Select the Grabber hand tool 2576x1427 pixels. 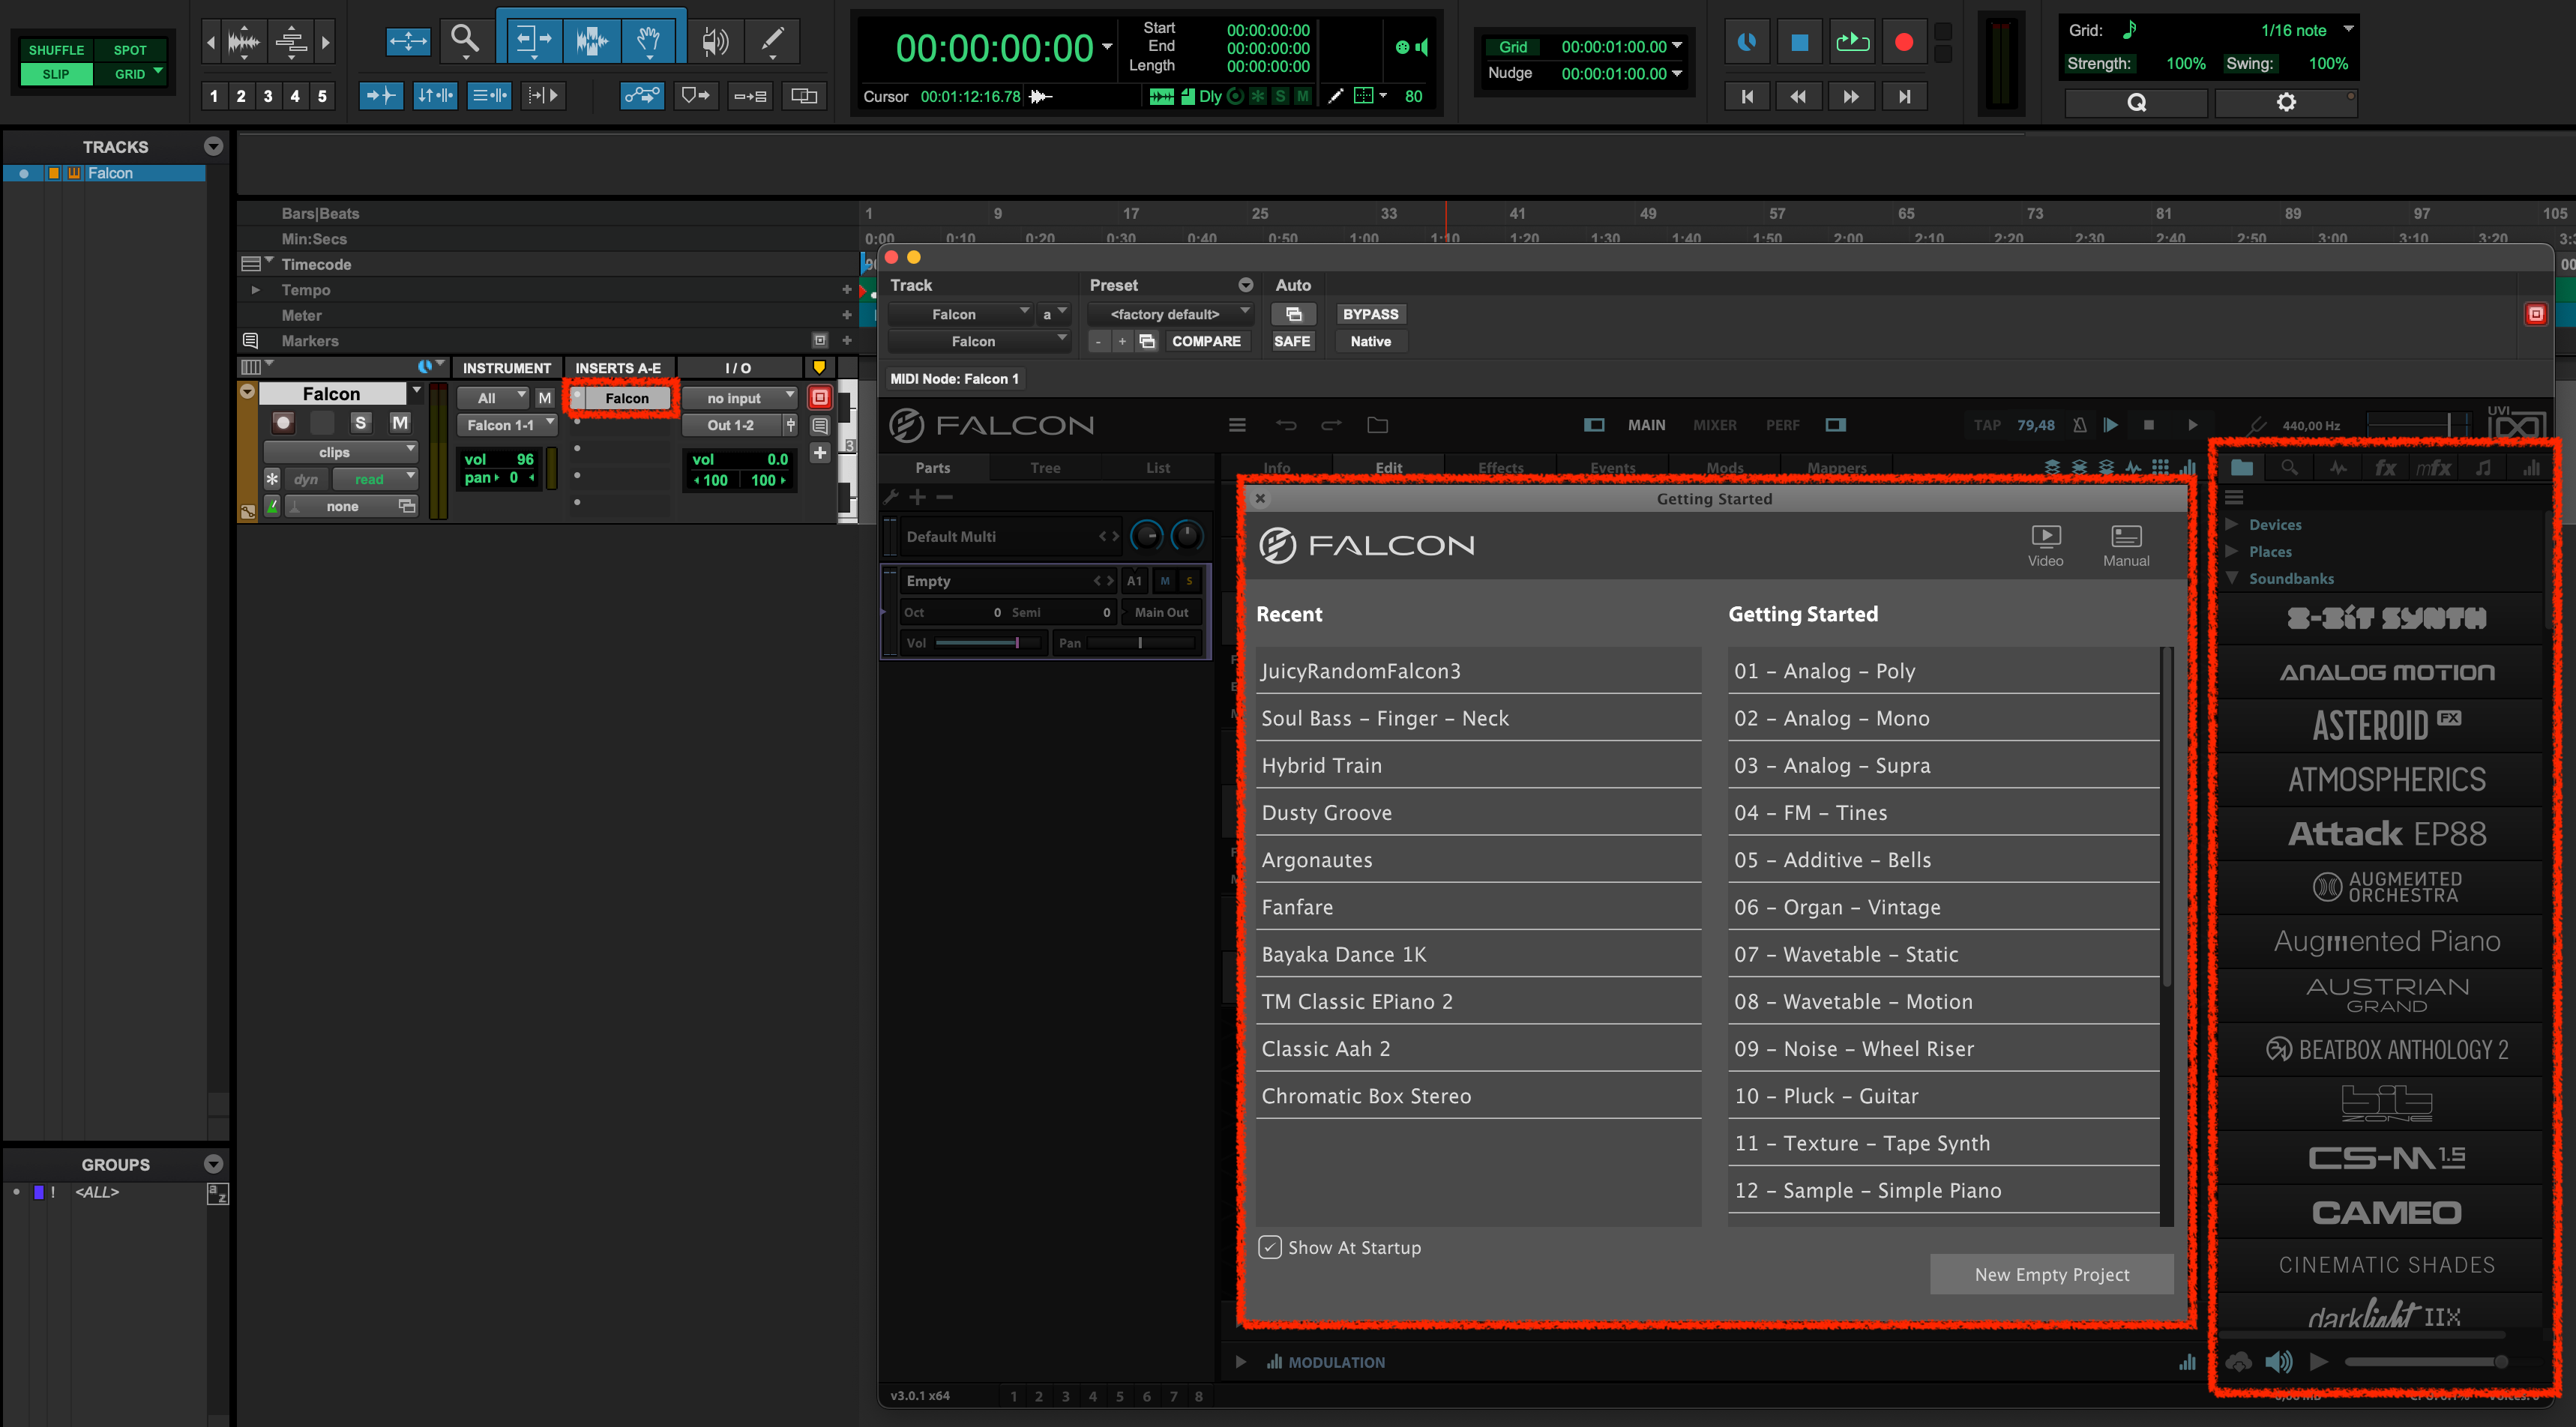coord(649,40)
